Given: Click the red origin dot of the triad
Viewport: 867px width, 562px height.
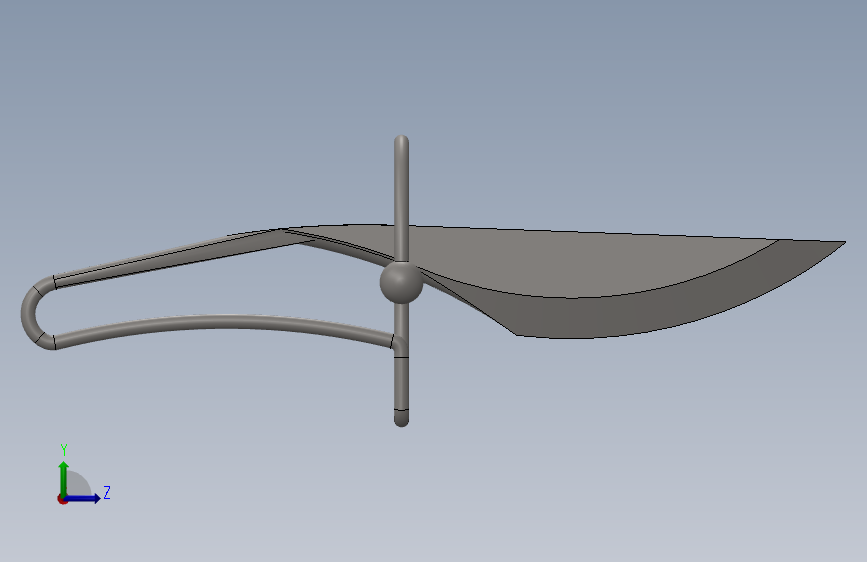Looking at the screenshot, I should click(62, 499).
